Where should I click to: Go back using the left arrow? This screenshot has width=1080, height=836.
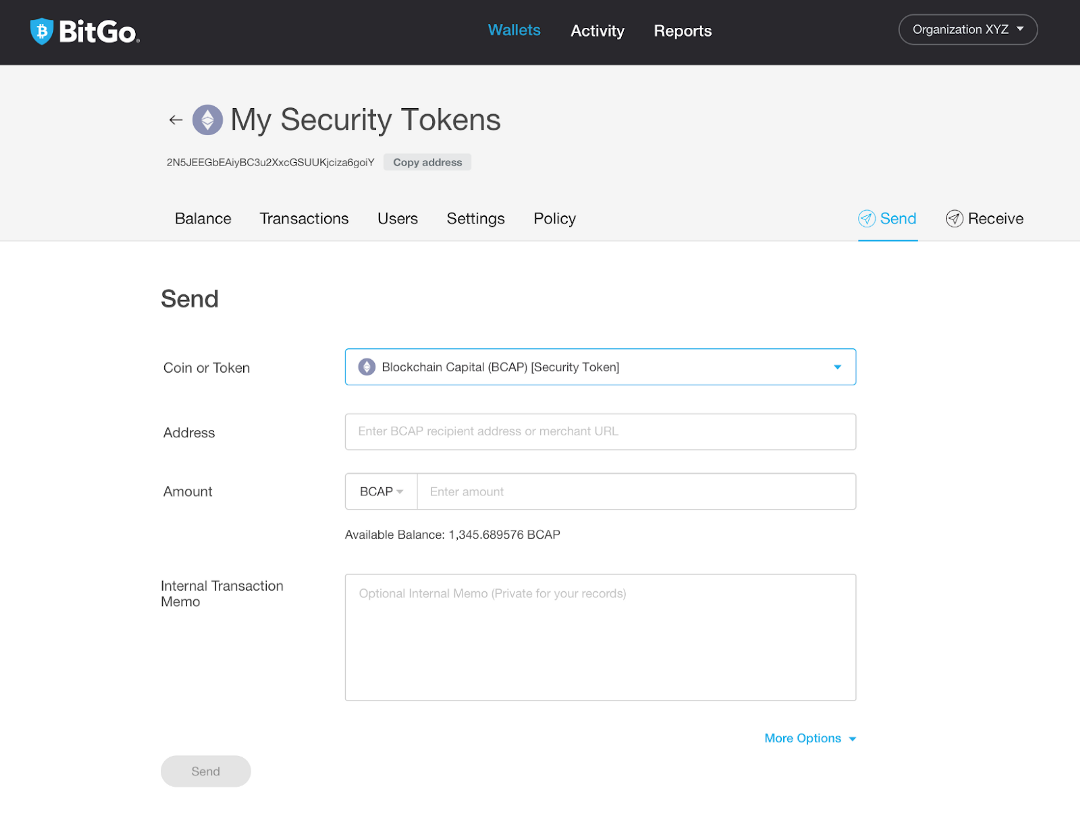[176, 120]
